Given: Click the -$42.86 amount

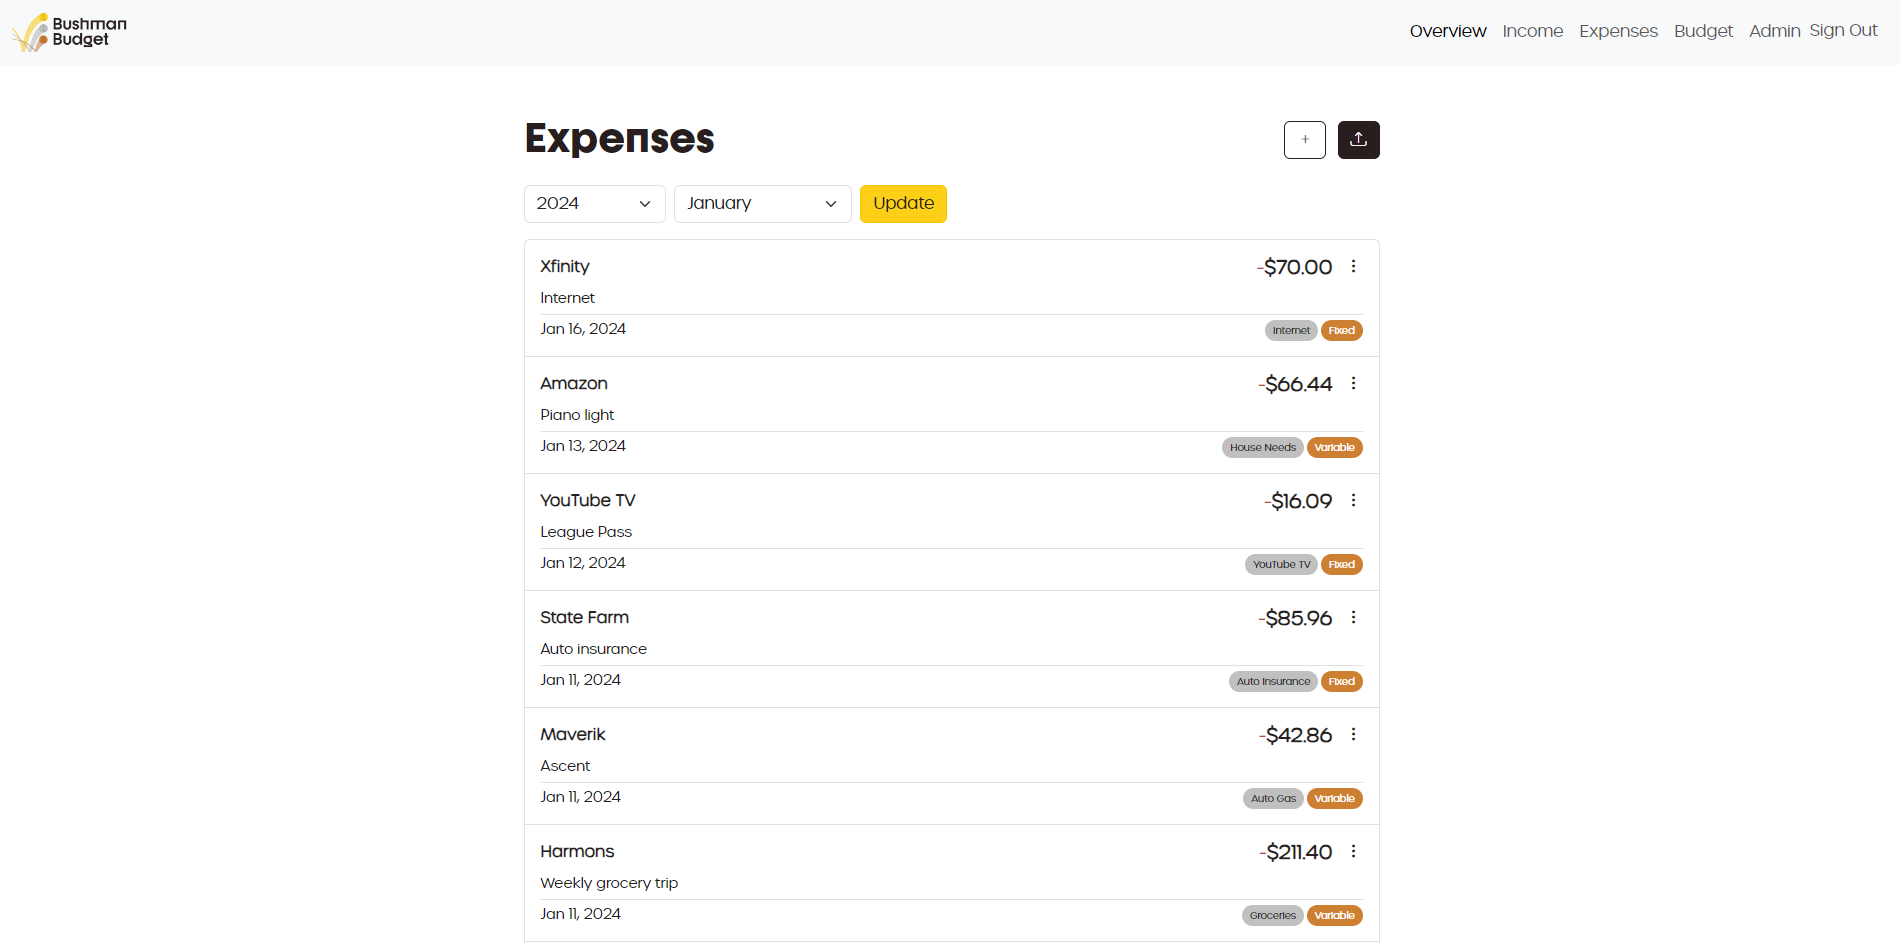Looking at the screenshot, I should (x=1295, y=735).
